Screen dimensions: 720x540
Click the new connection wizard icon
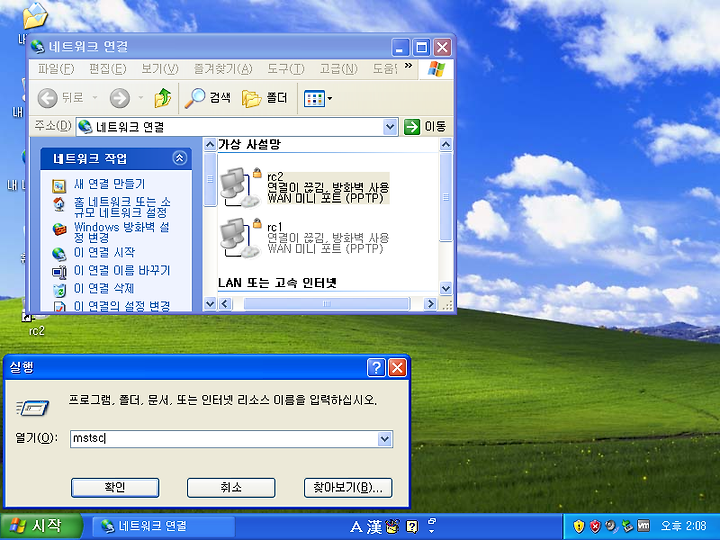click(x=59, y=186)
